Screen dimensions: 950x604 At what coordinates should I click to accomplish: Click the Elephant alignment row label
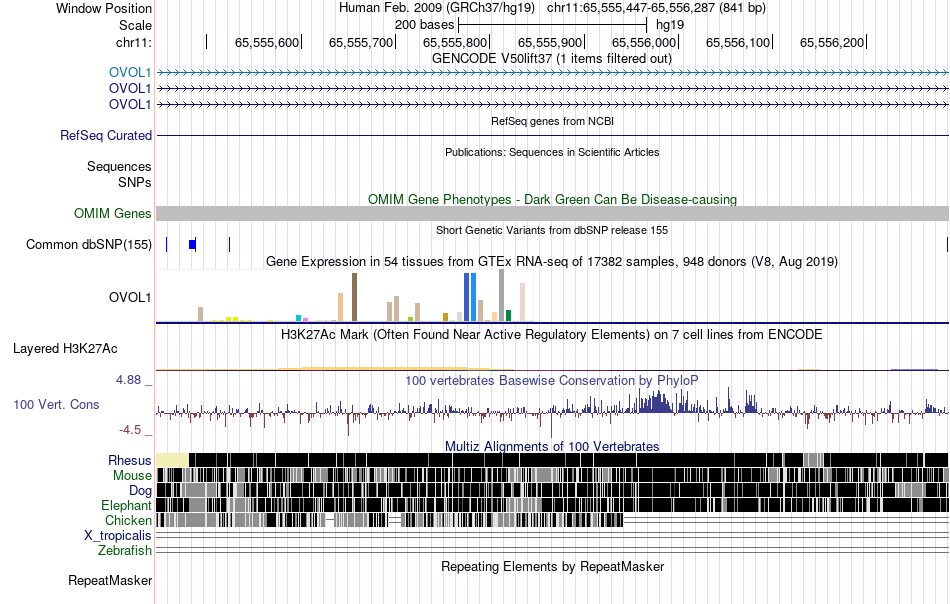pos(126,505)
